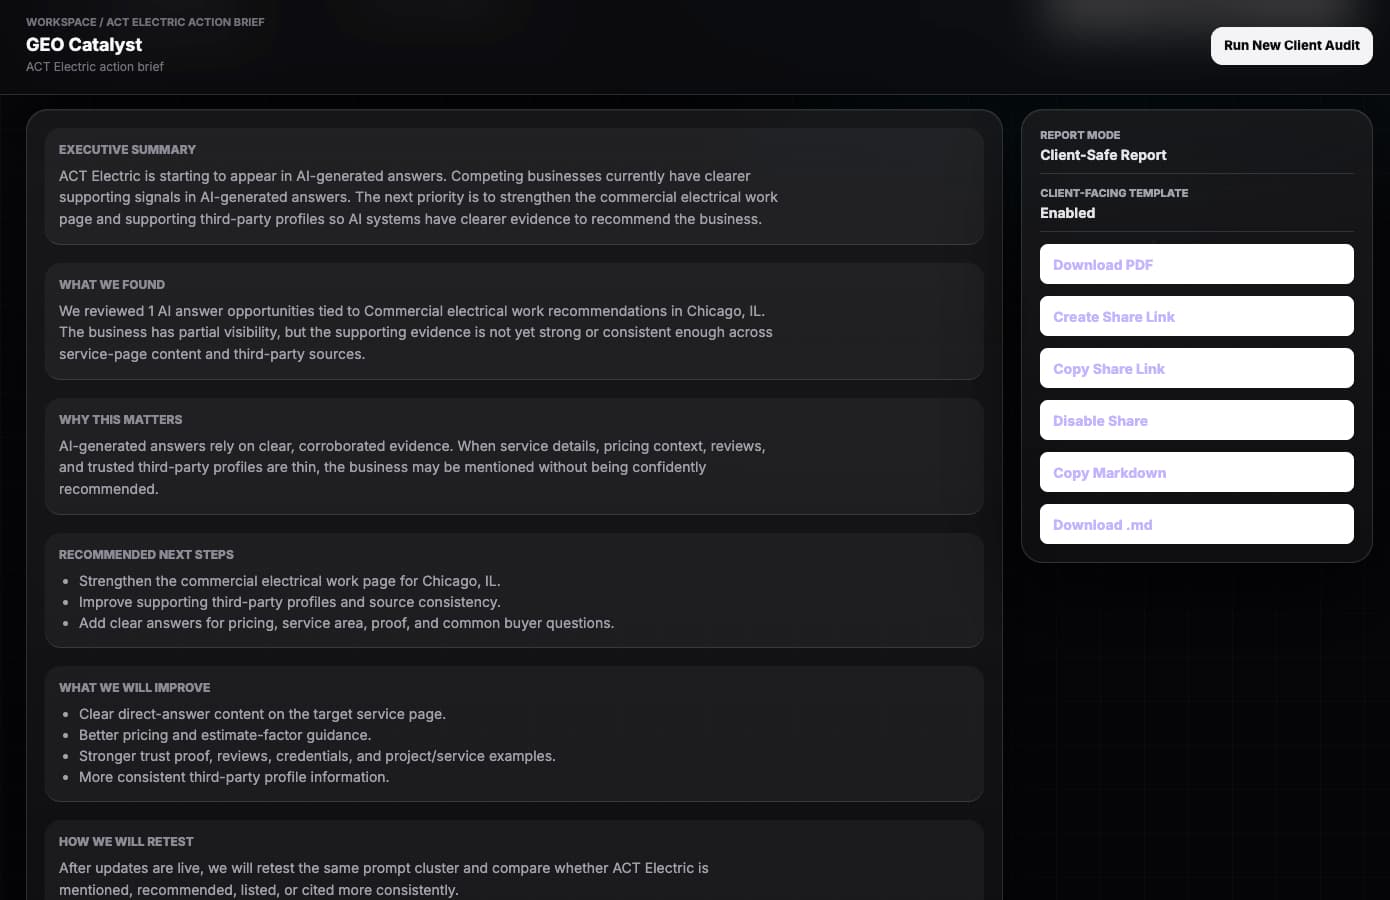Select the What We Will Improve heading
This screenshot has height=900, width=1390.
click(x=134, y=688)
